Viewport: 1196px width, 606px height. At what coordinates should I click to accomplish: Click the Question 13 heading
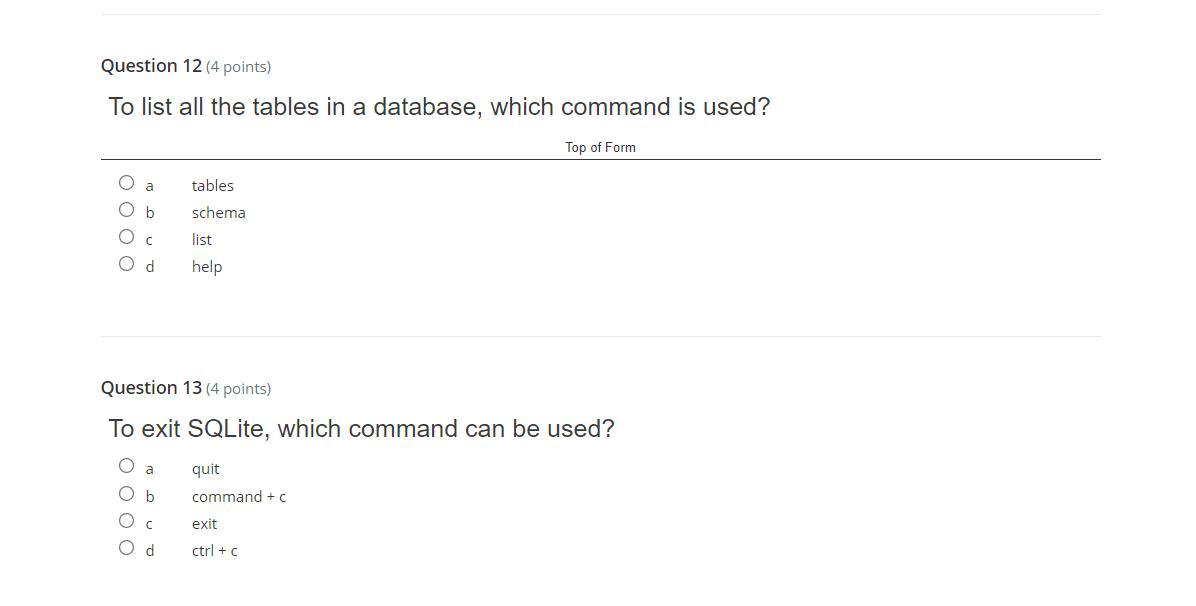[x=151, y=388]
